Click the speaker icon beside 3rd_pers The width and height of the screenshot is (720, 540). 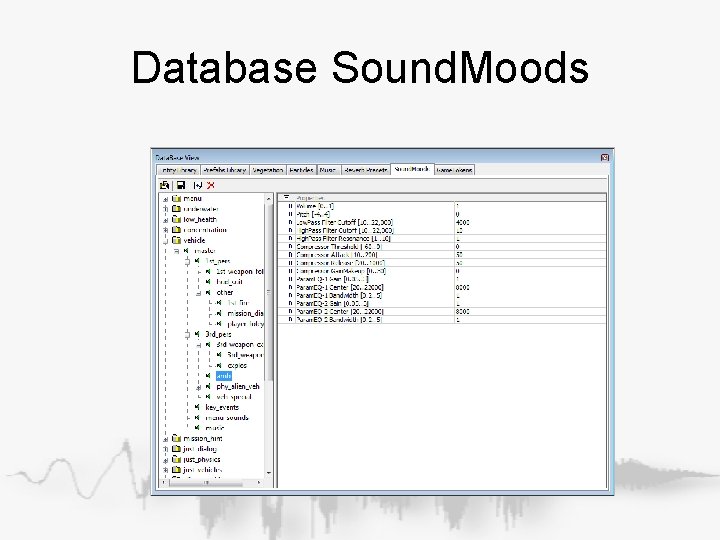pos(197,334)
